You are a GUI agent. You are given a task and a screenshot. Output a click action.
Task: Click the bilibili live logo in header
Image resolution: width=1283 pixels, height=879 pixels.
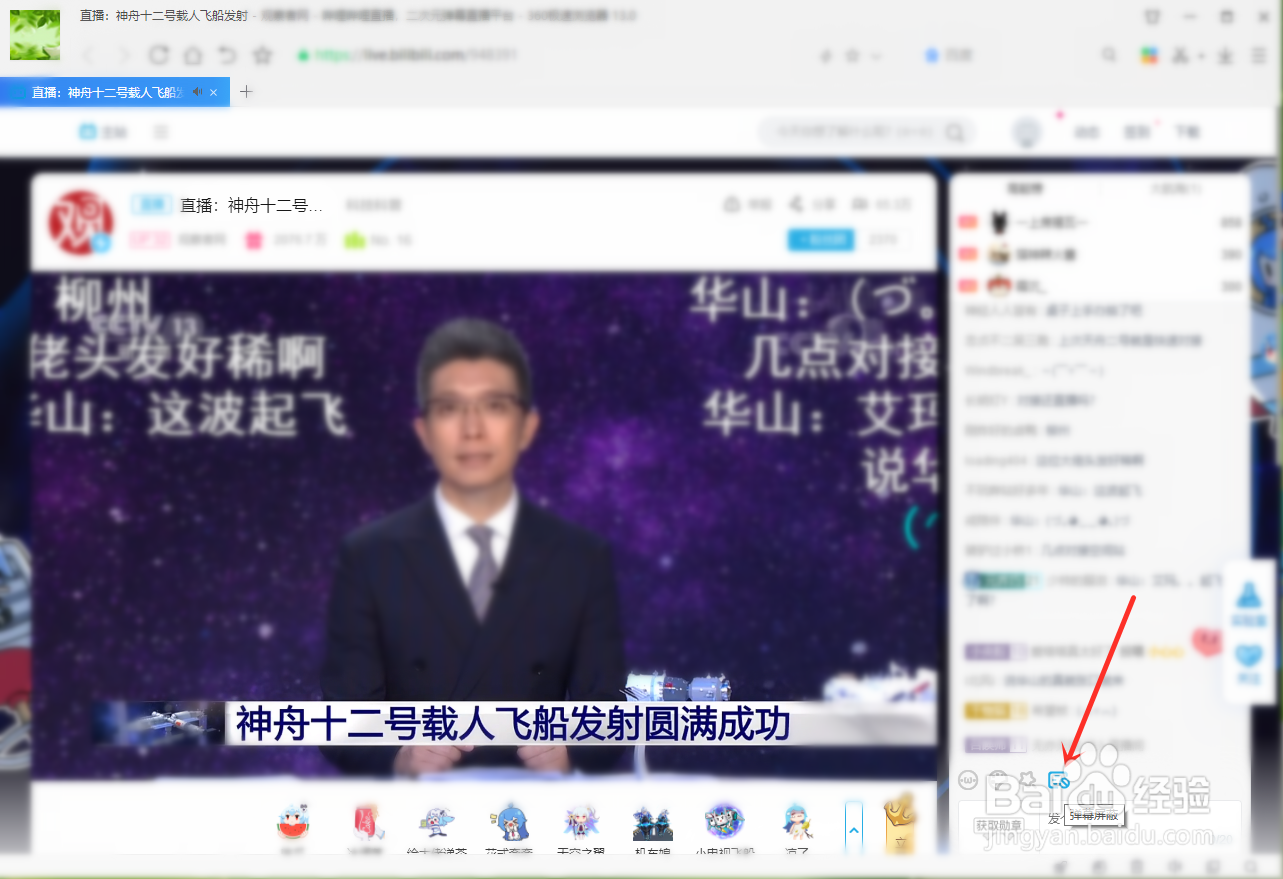[103, 132]
